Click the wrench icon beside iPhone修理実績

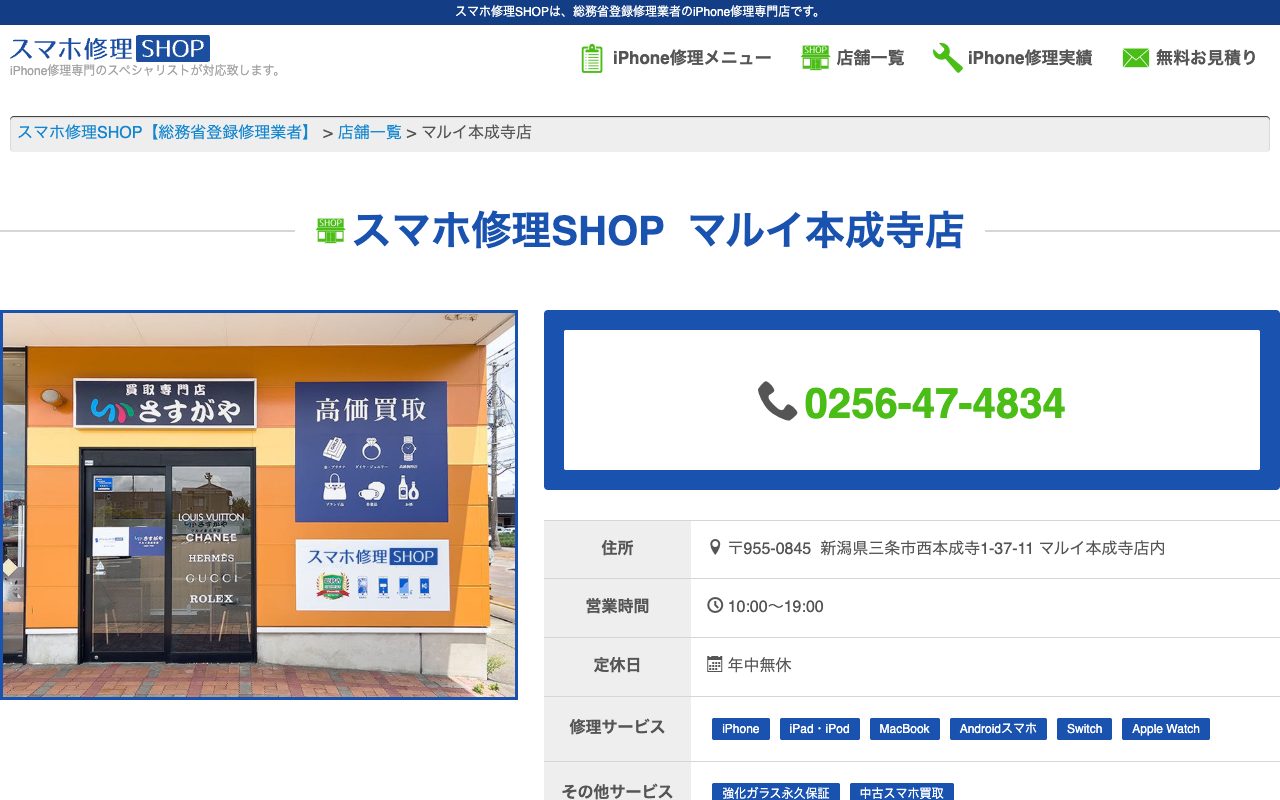click(x=947, y=58)
